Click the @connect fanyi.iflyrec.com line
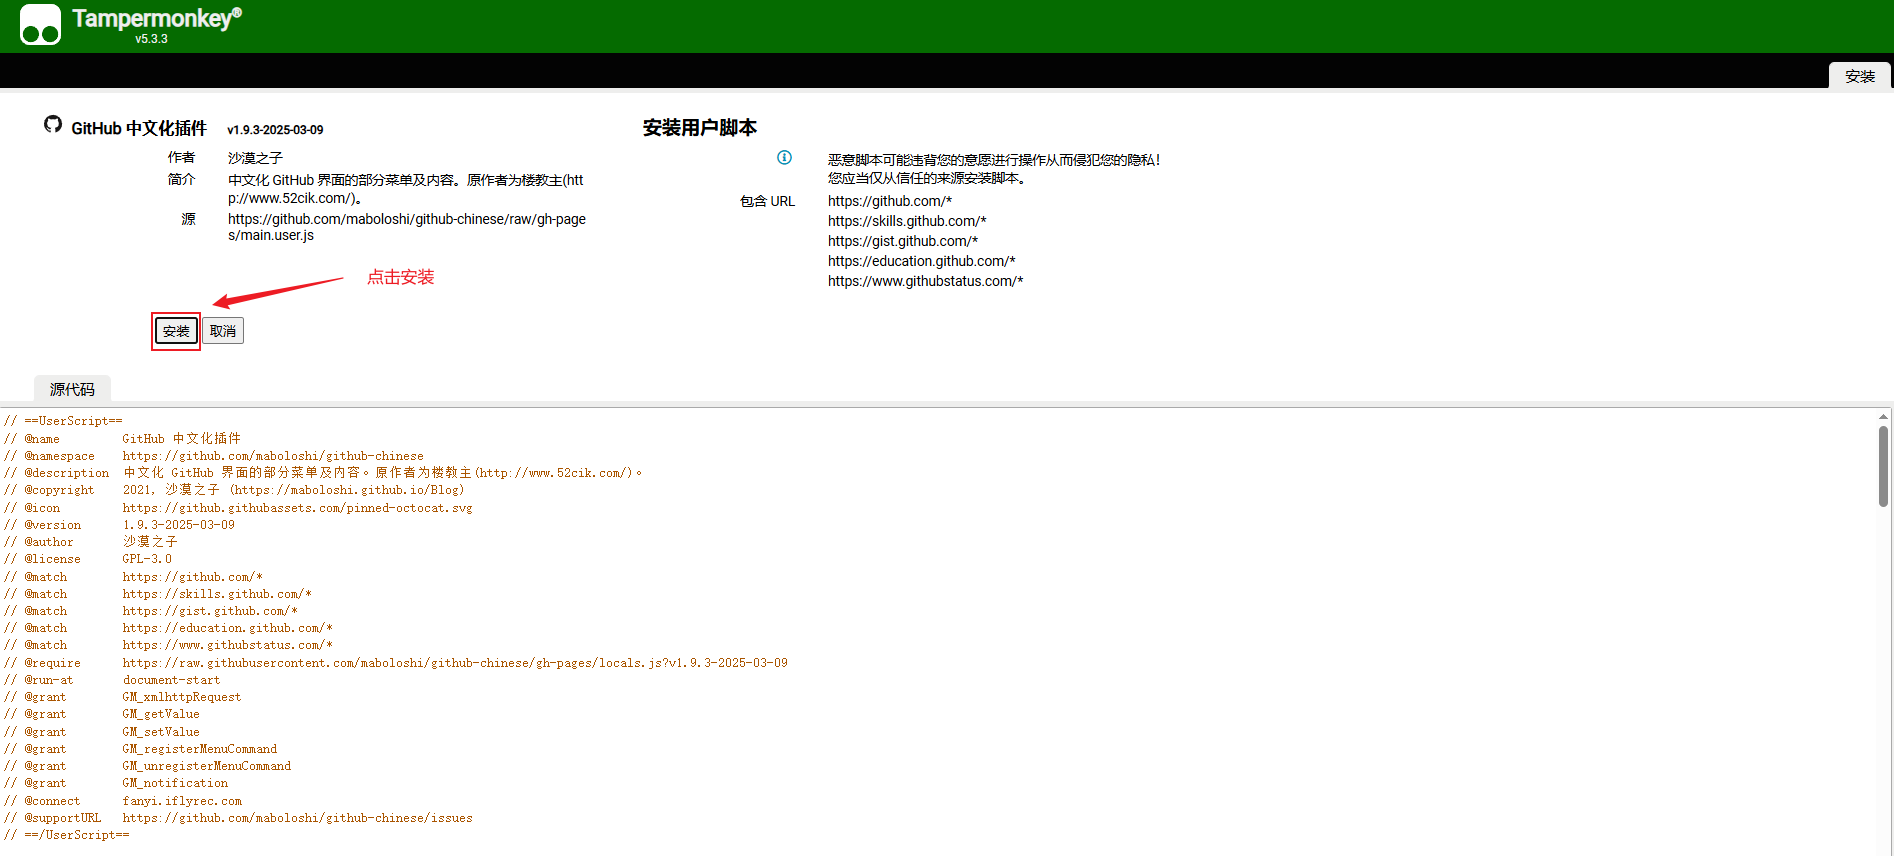The width and height of the screenshot is (1894, 856). [123, 801]
